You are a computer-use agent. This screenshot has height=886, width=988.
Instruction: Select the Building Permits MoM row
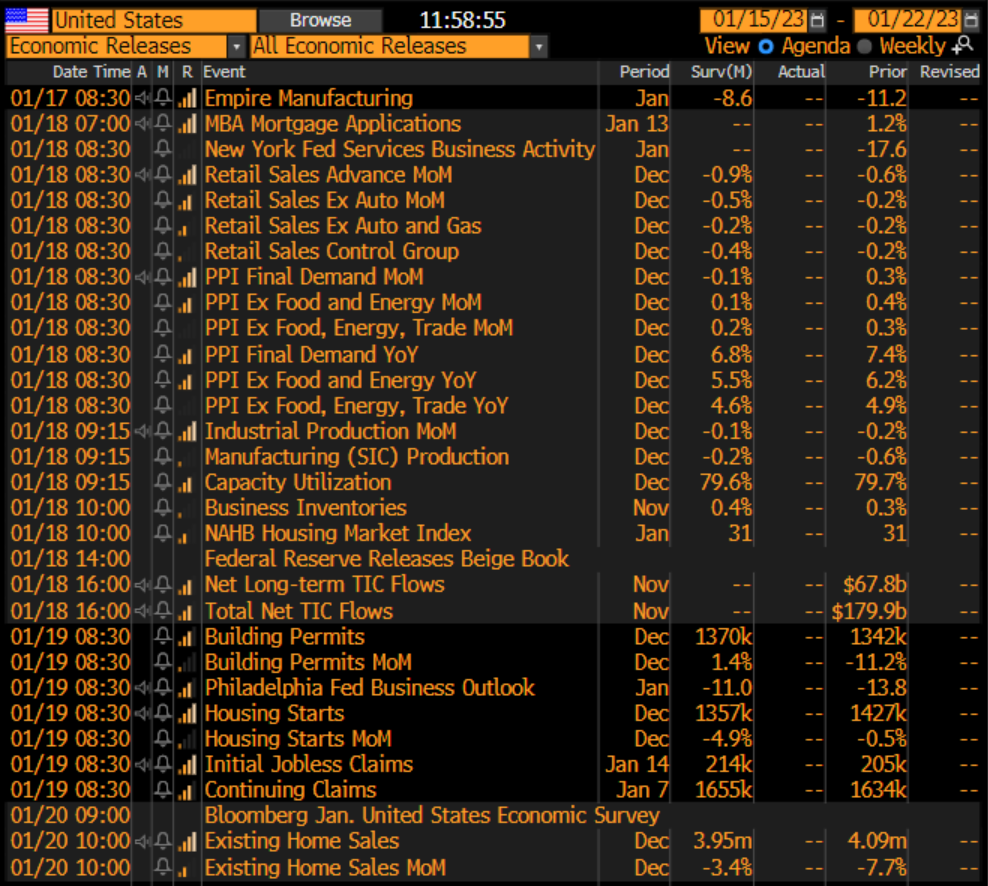coord(494,662)
